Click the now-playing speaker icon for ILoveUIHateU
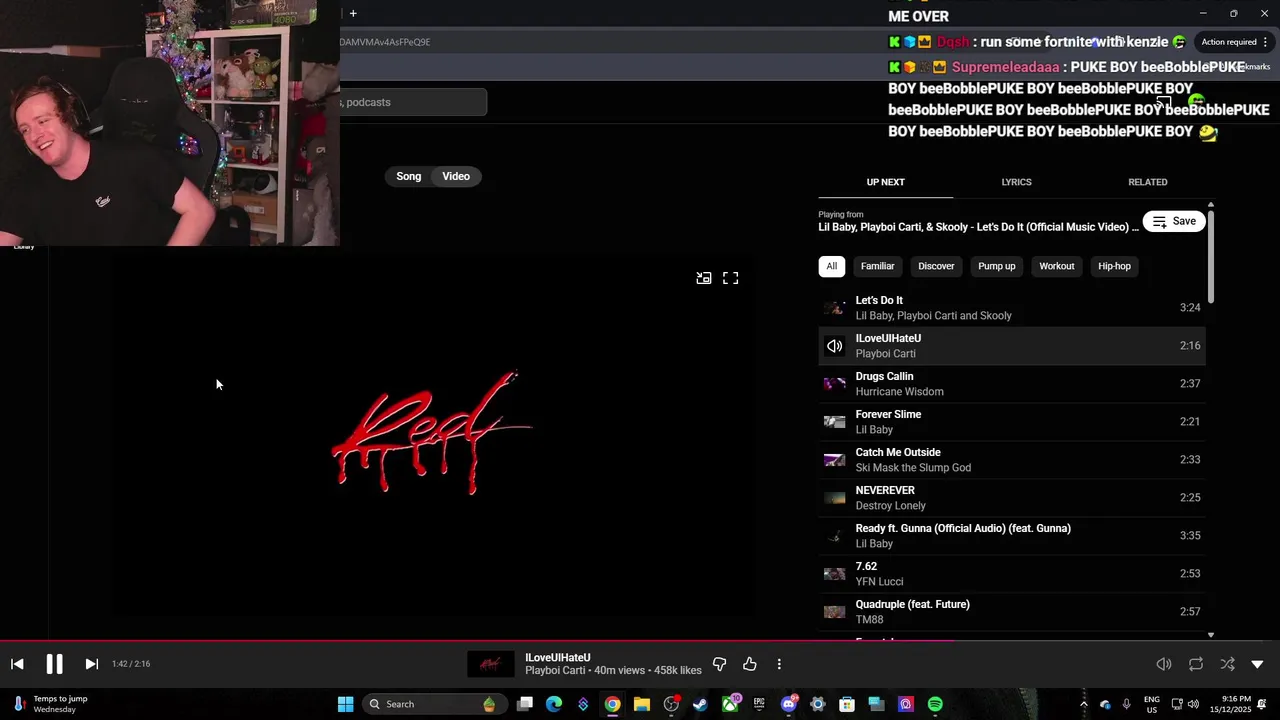 pyautogui.click(x=834, y=346)
